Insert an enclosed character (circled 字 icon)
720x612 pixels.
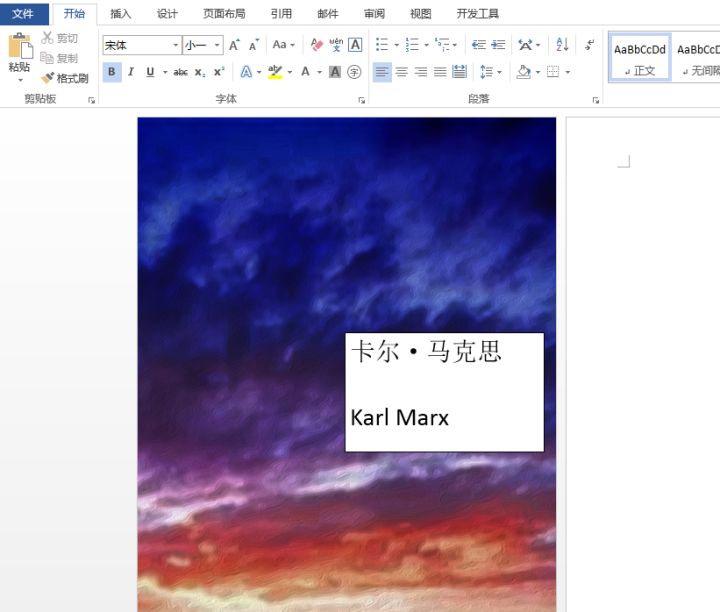pos(354,72)
